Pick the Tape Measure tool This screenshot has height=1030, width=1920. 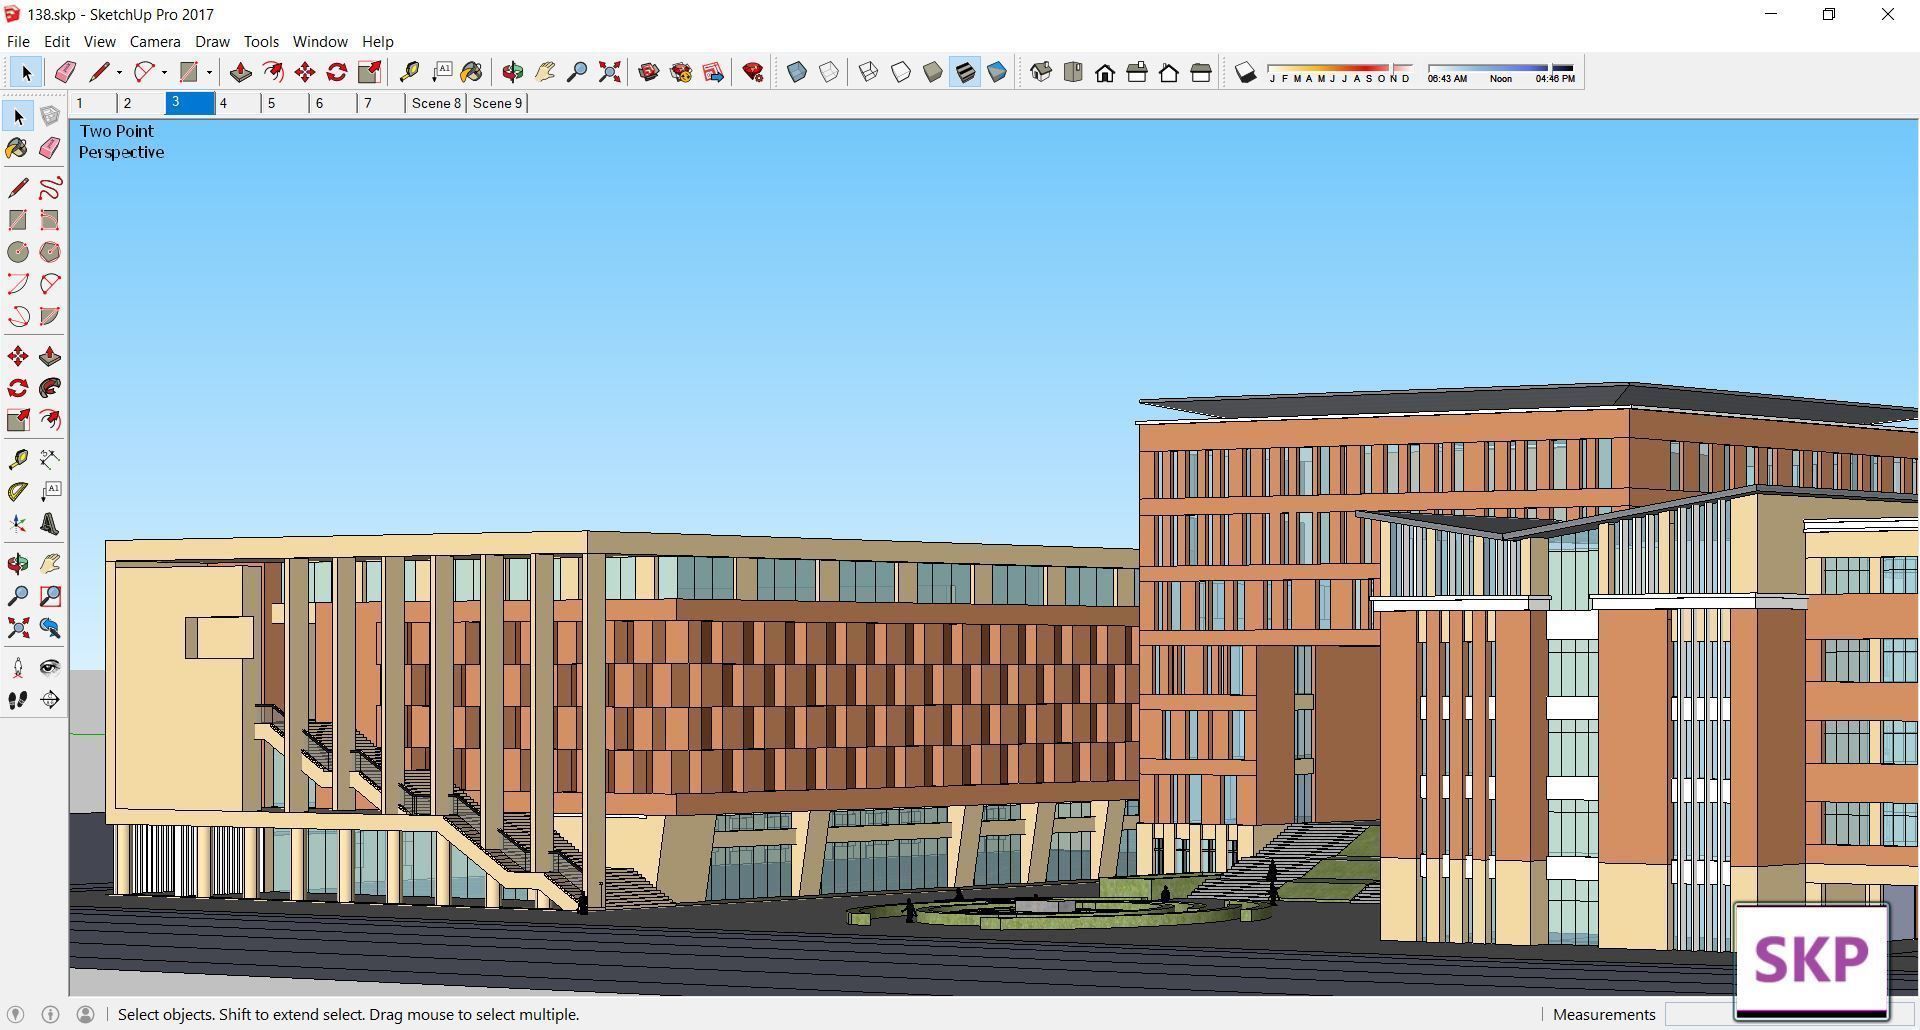tap(17, 458)
